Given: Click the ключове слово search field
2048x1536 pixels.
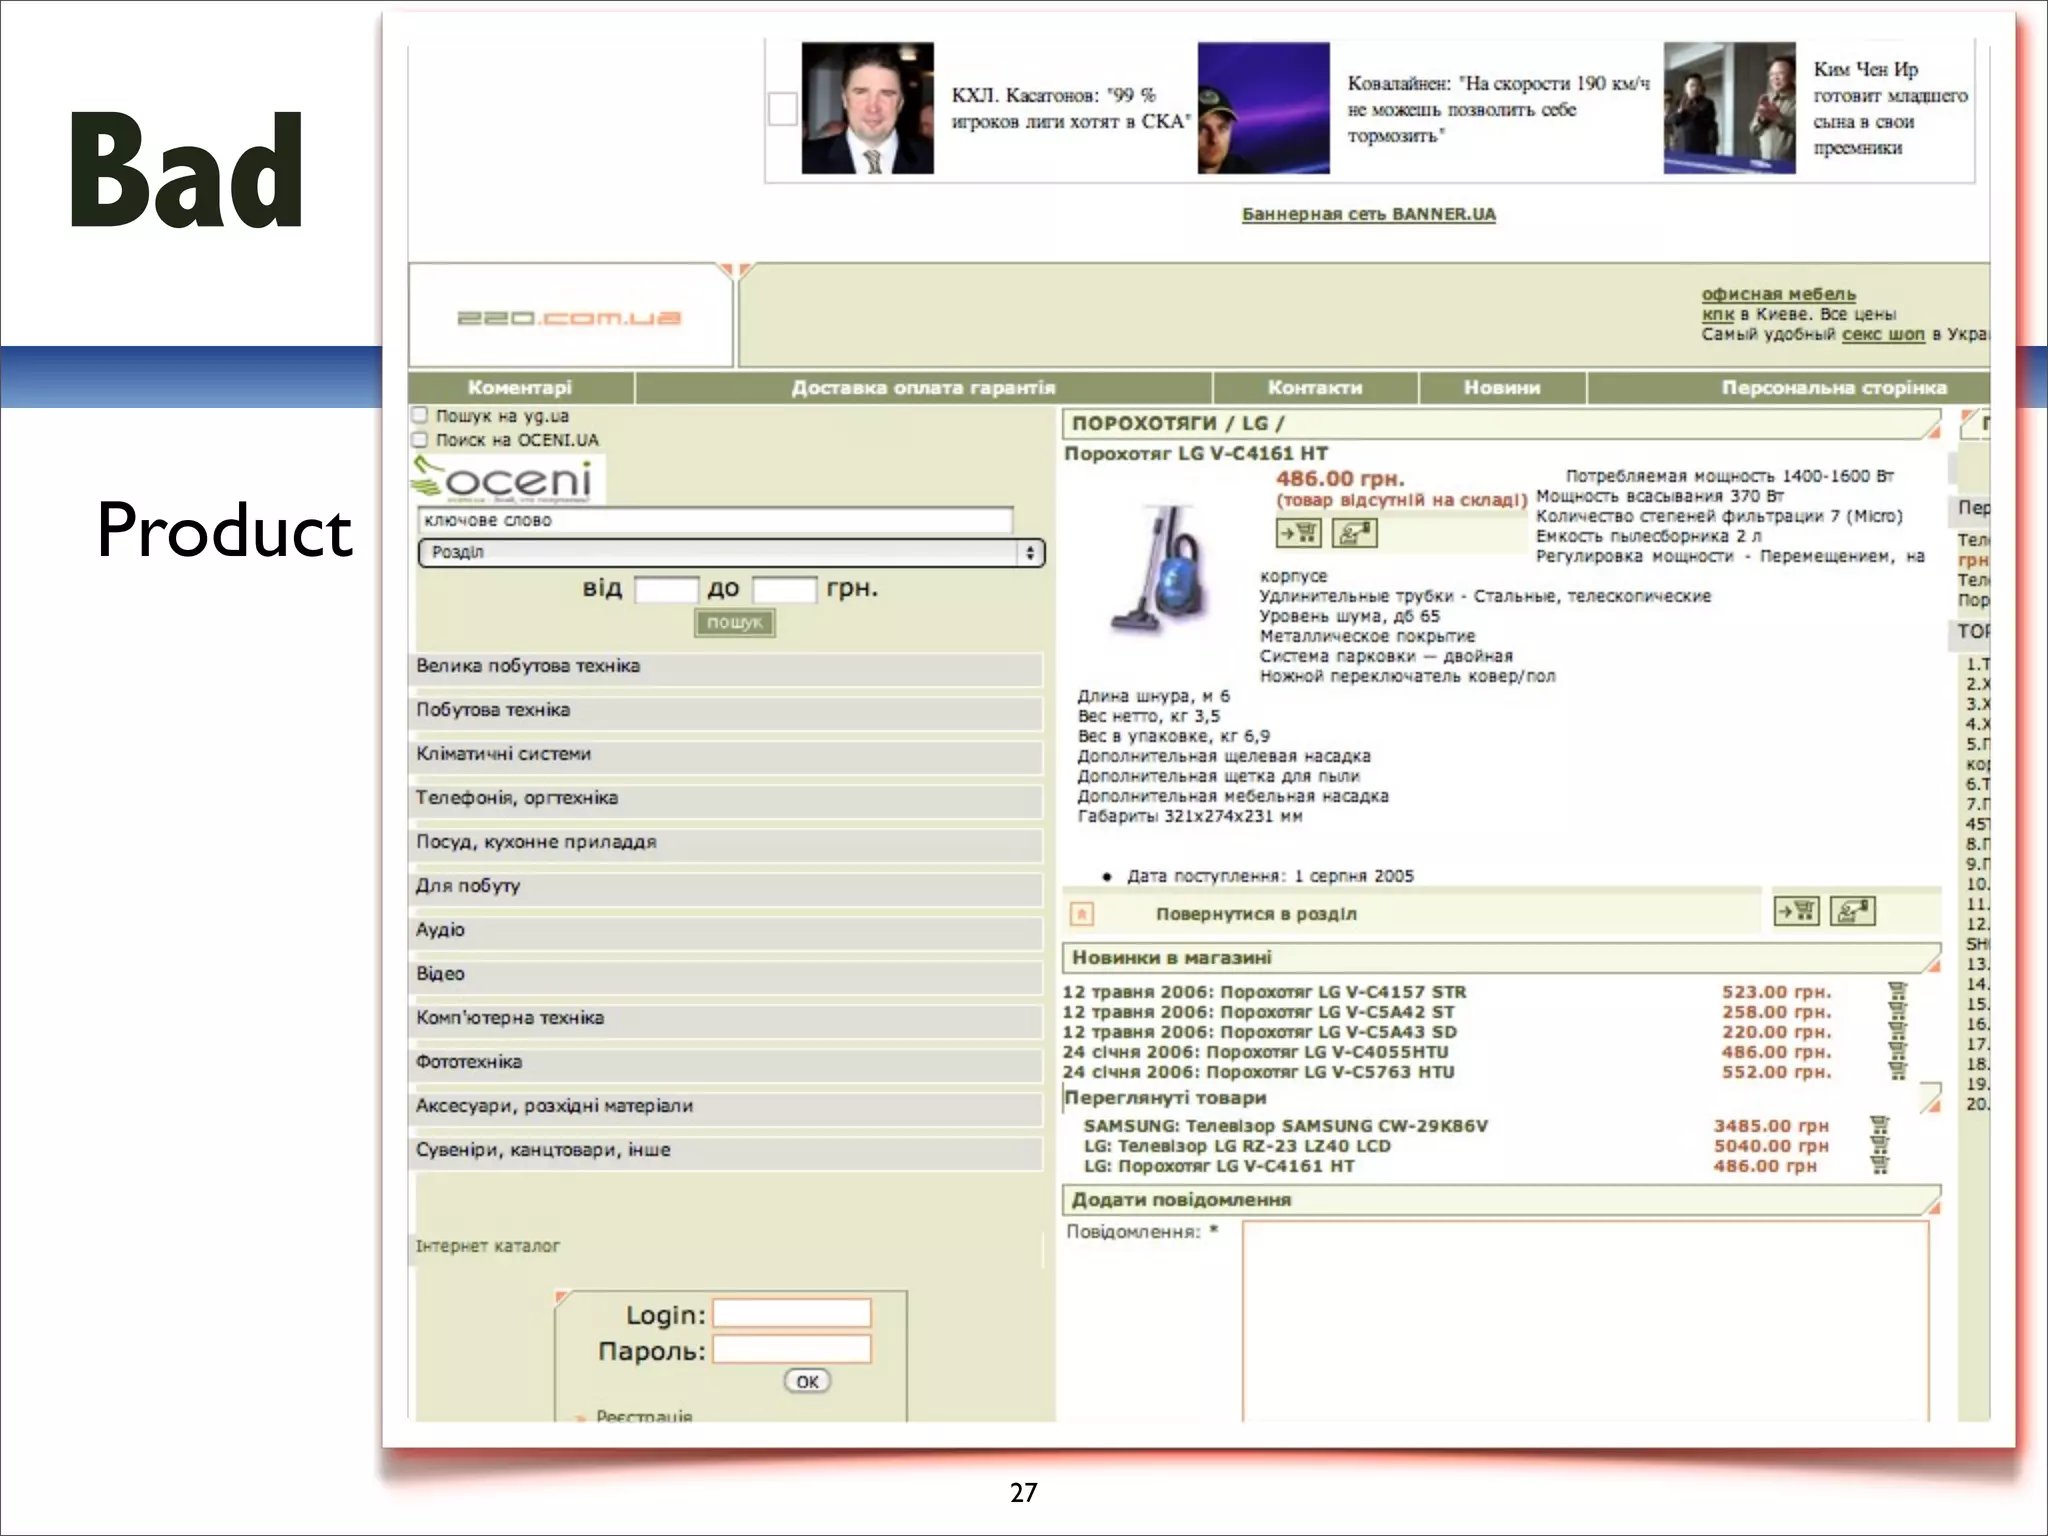Looking at the screenshot, I should pos(714,520).
